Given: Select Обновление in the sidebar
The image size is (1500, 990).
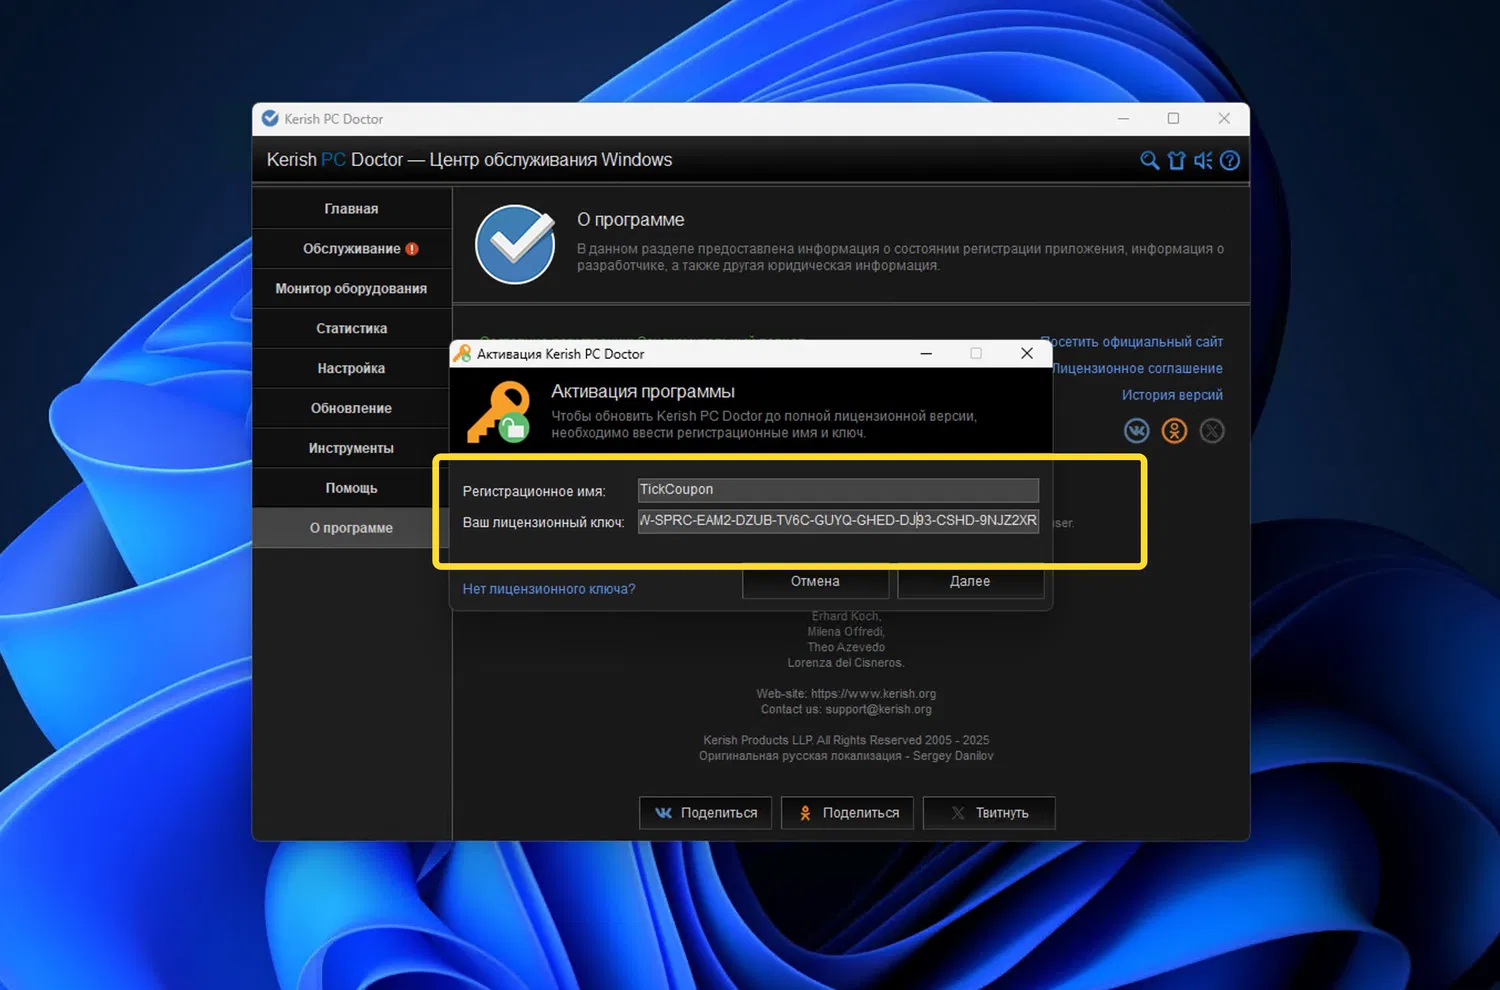Looking at the screenshot, I should [x=352, y=409].
